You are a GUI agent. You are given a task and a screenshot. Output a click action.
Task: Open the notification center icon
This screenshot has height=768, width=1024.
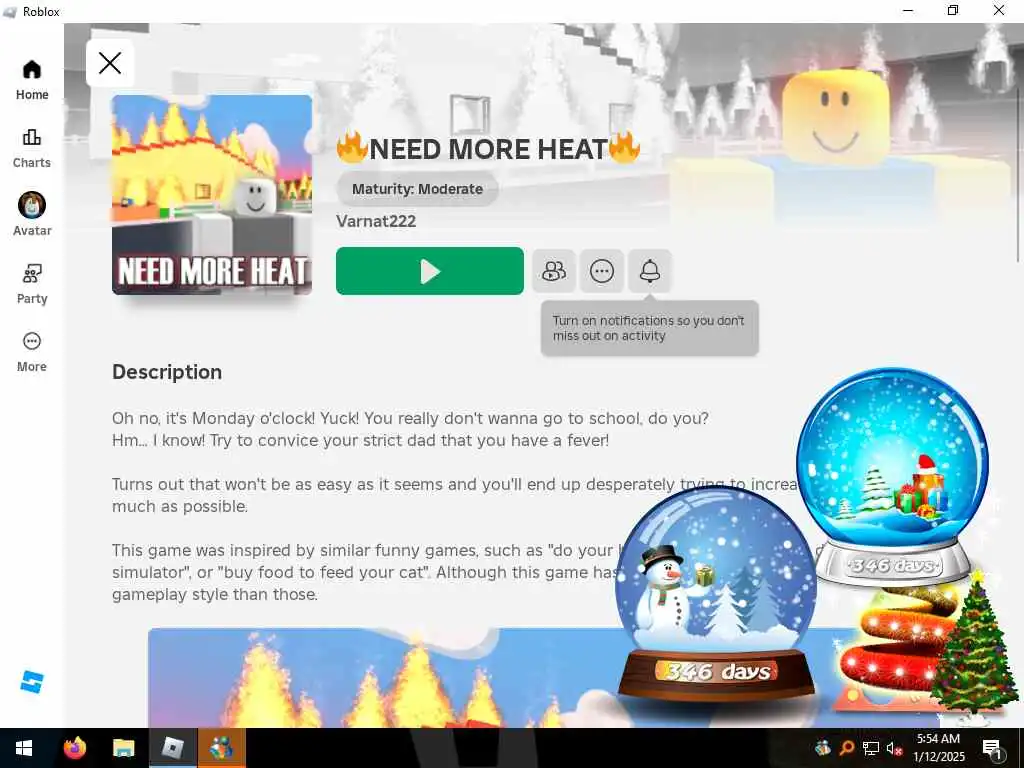[992, 748]
